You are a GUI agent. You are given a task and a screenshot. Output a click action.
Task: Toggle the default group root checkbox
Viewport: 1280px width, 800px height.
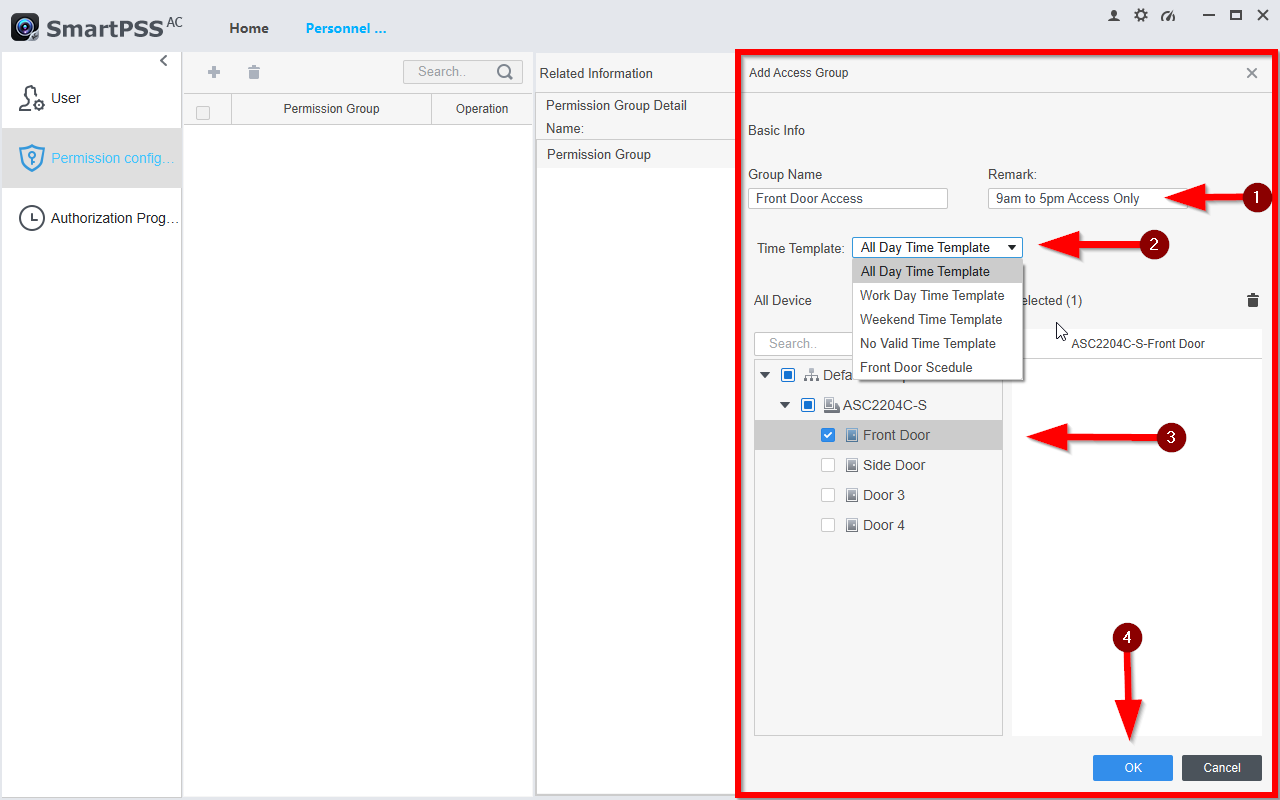[x=788, y=375]
